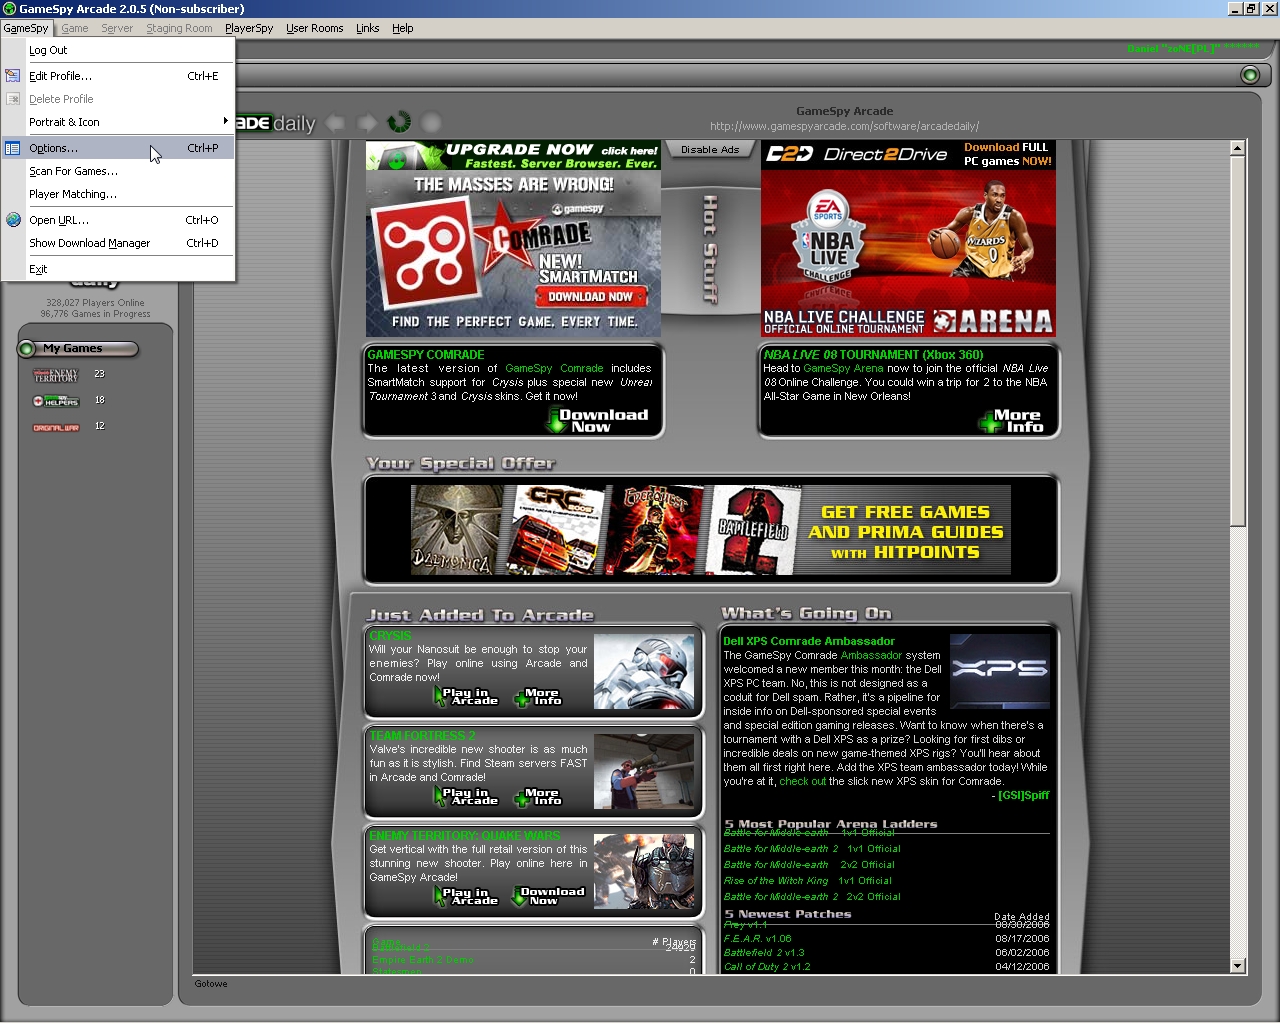Open Help menu in menu bar
The width and height of the screenshot is (1280, 1024).
[403, 28]
